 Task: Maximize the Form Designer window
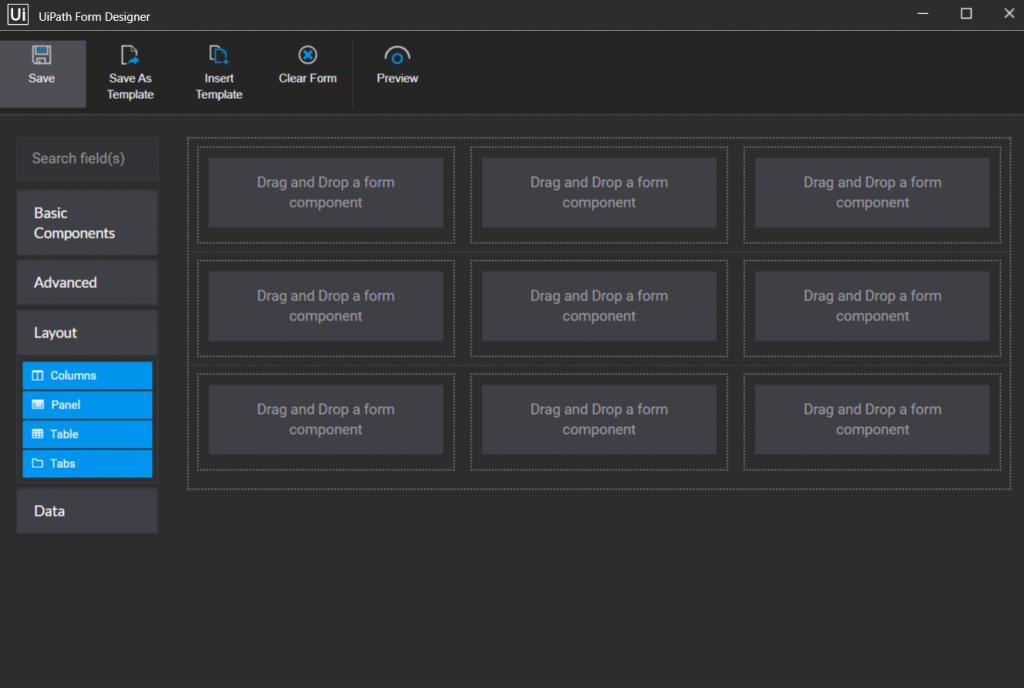coord(966,13)
